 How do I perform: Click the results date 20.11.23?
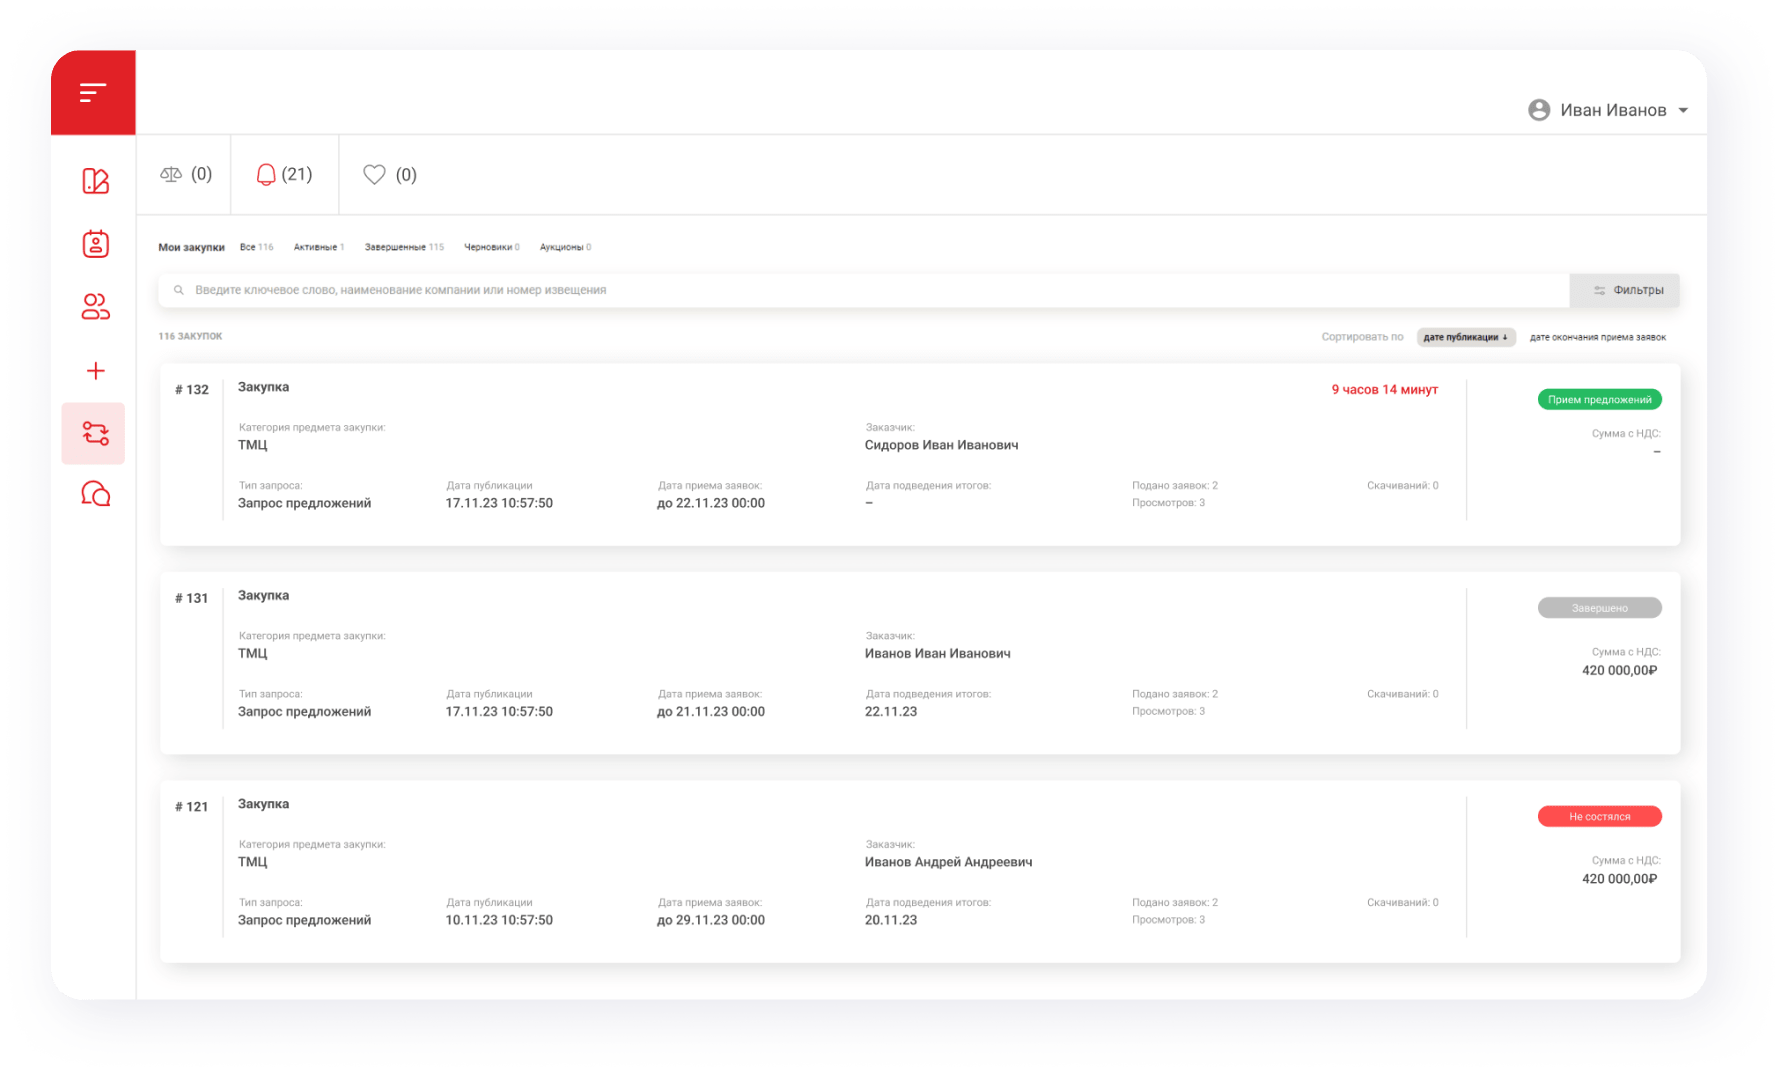click(x=890, y=920)
